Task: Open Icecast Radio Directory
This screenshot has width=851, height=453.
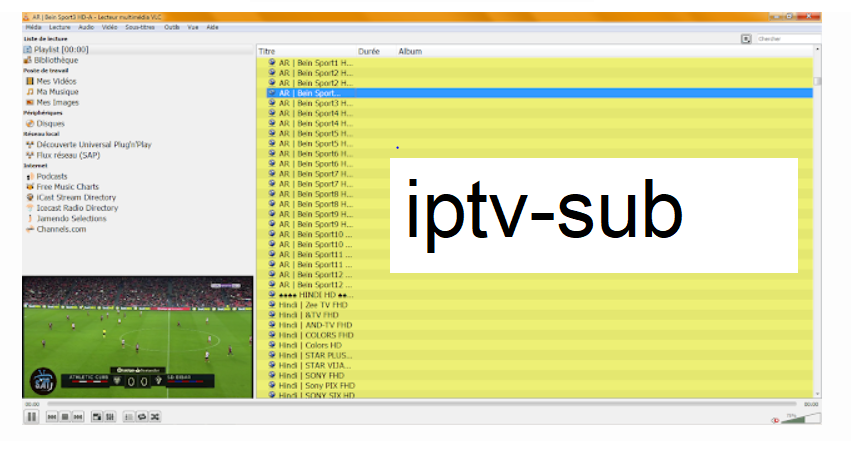Action: [72, 208]
